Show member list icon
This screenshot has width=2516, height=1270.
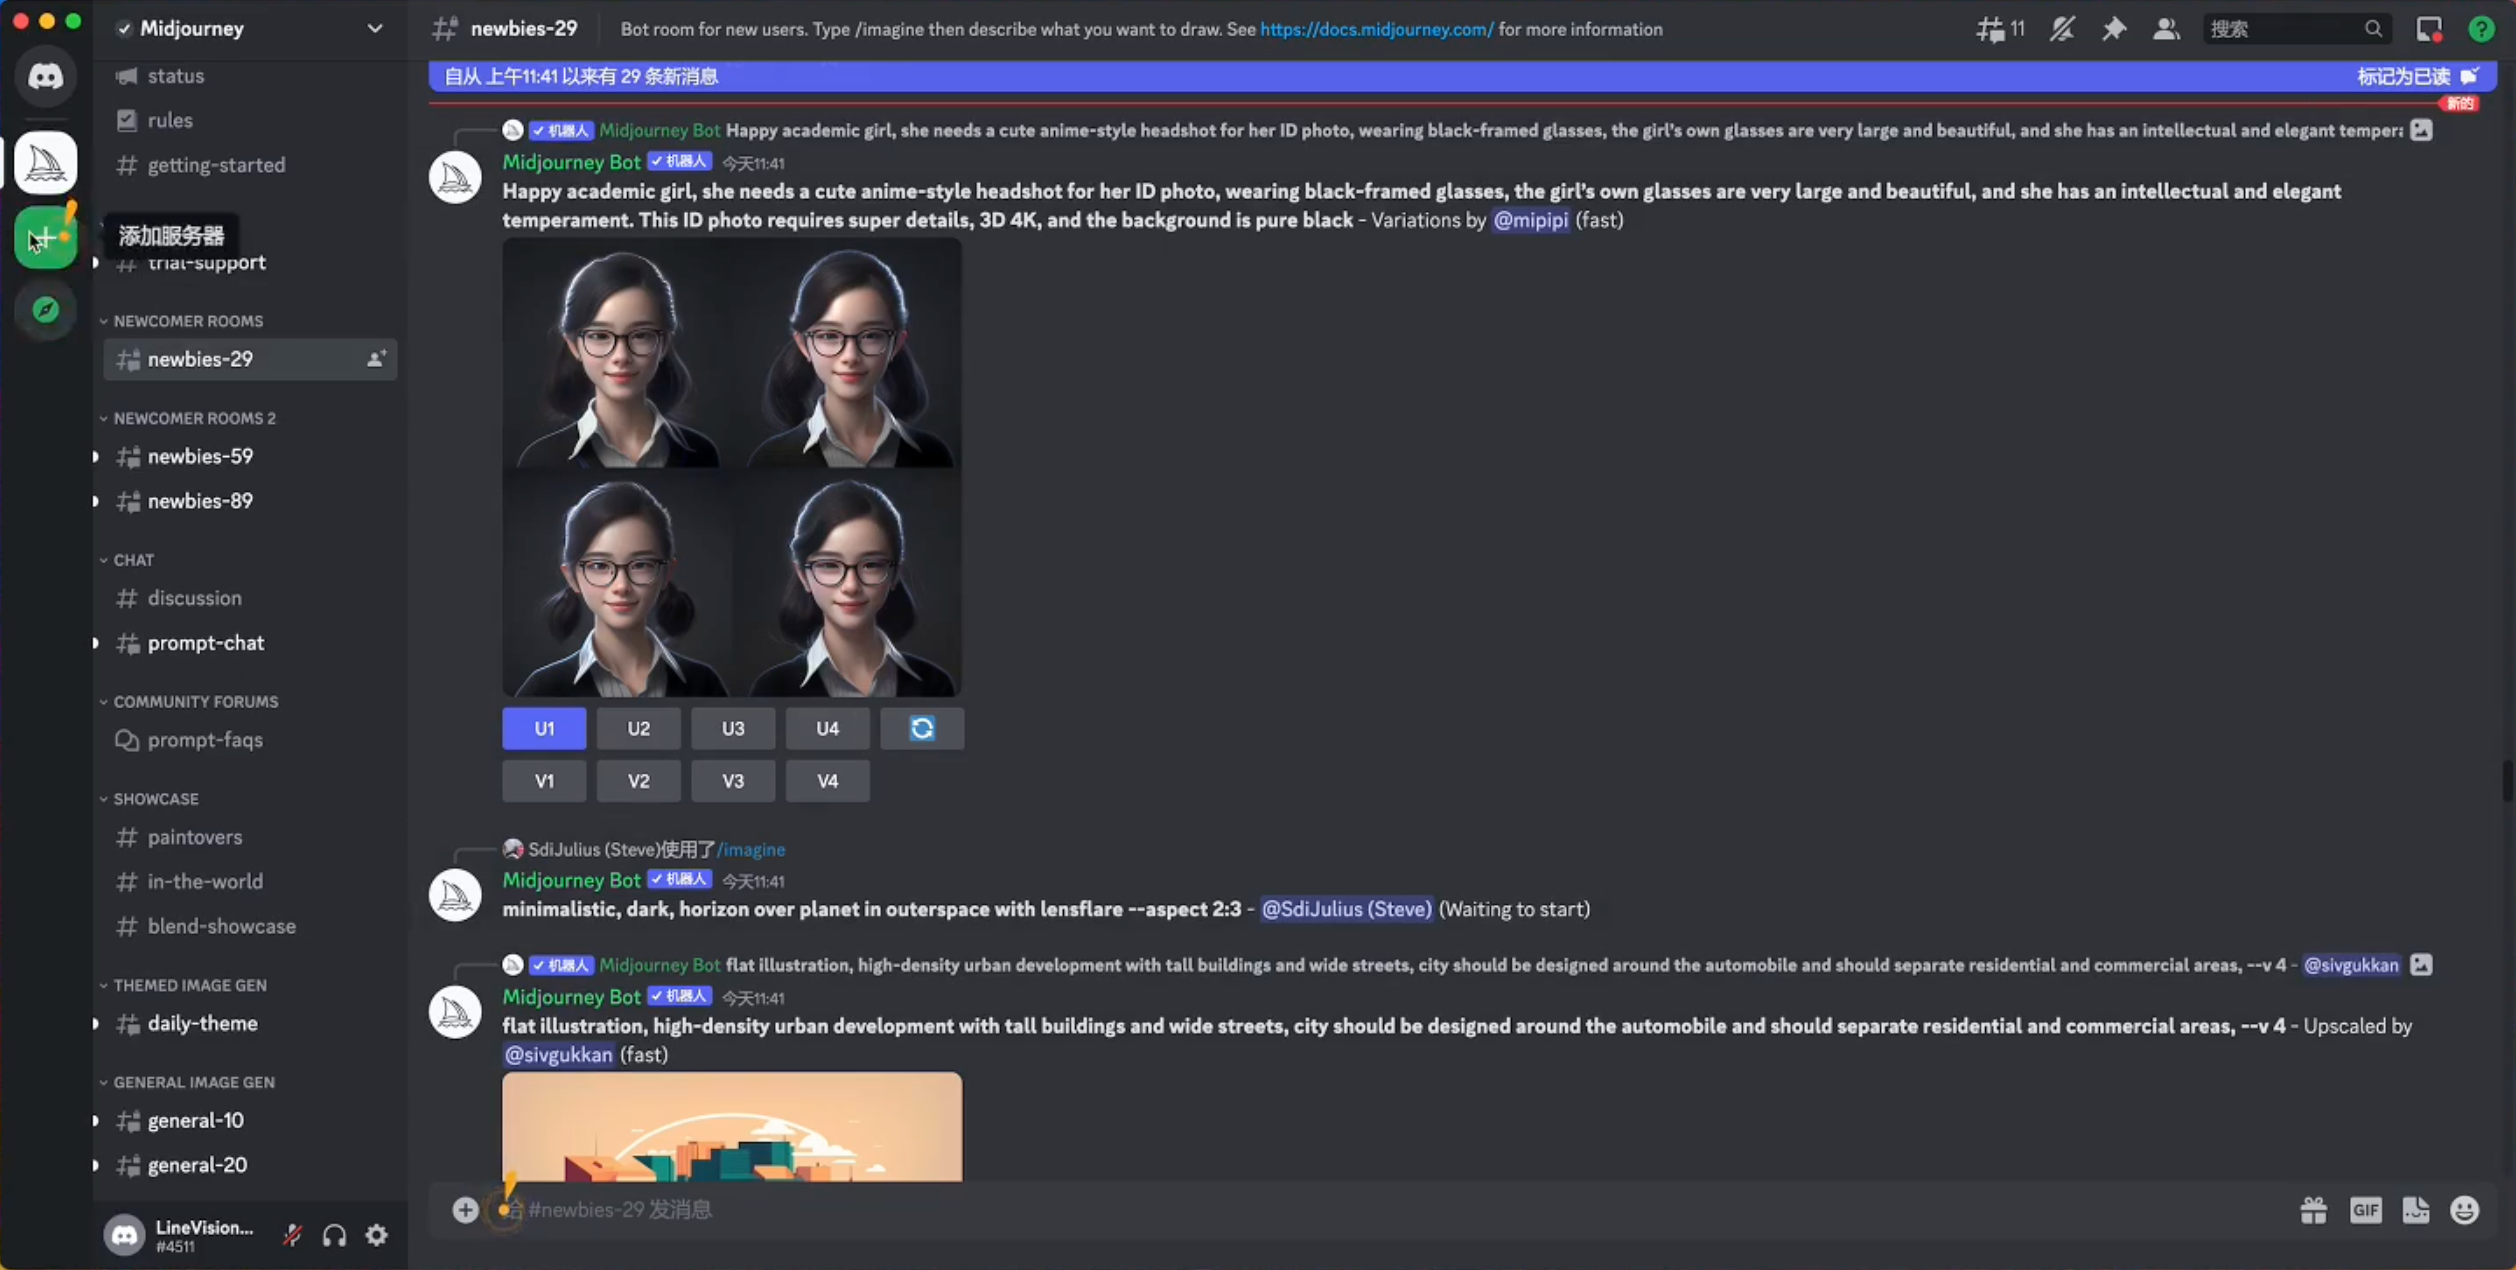point(2165,29)
